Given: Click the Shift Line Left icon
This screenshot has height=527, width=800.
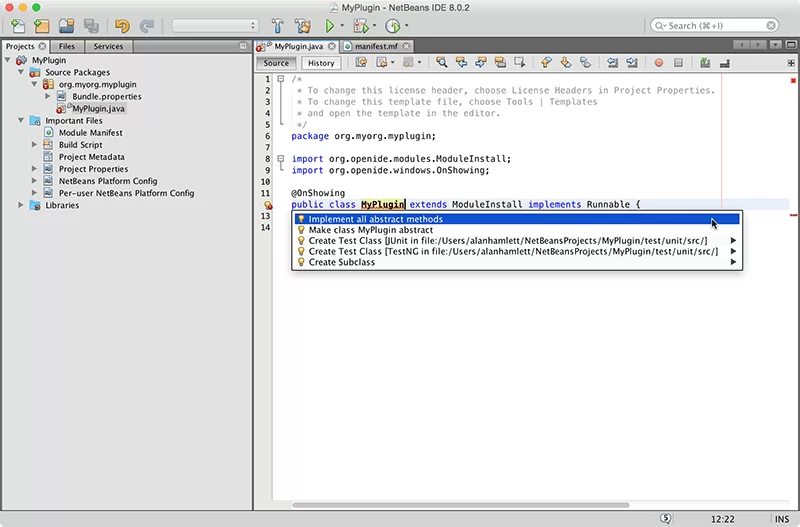Looking at the screenshot, I should 612,63.
